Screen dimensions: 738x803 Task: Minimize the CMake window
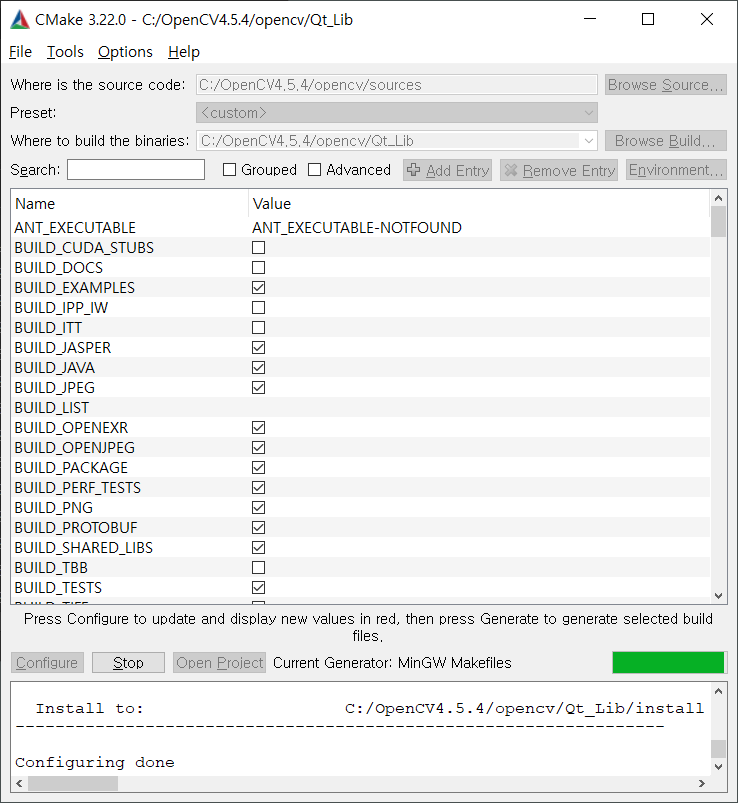click(590, 19)
